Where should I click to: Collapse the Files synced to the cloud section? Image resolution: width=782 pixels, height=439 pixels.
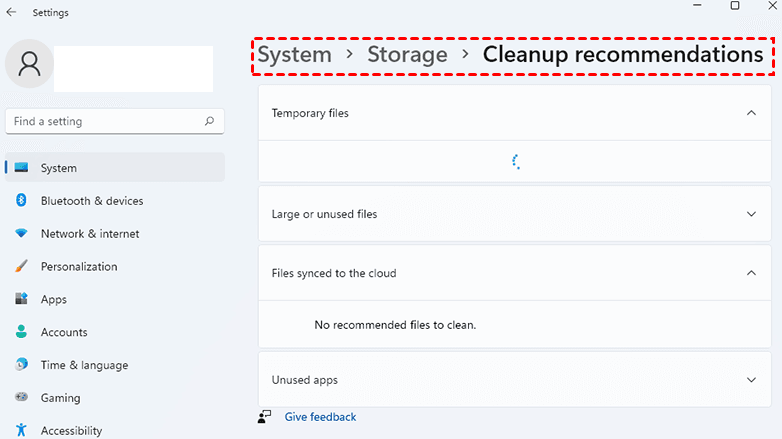(752, 272)
